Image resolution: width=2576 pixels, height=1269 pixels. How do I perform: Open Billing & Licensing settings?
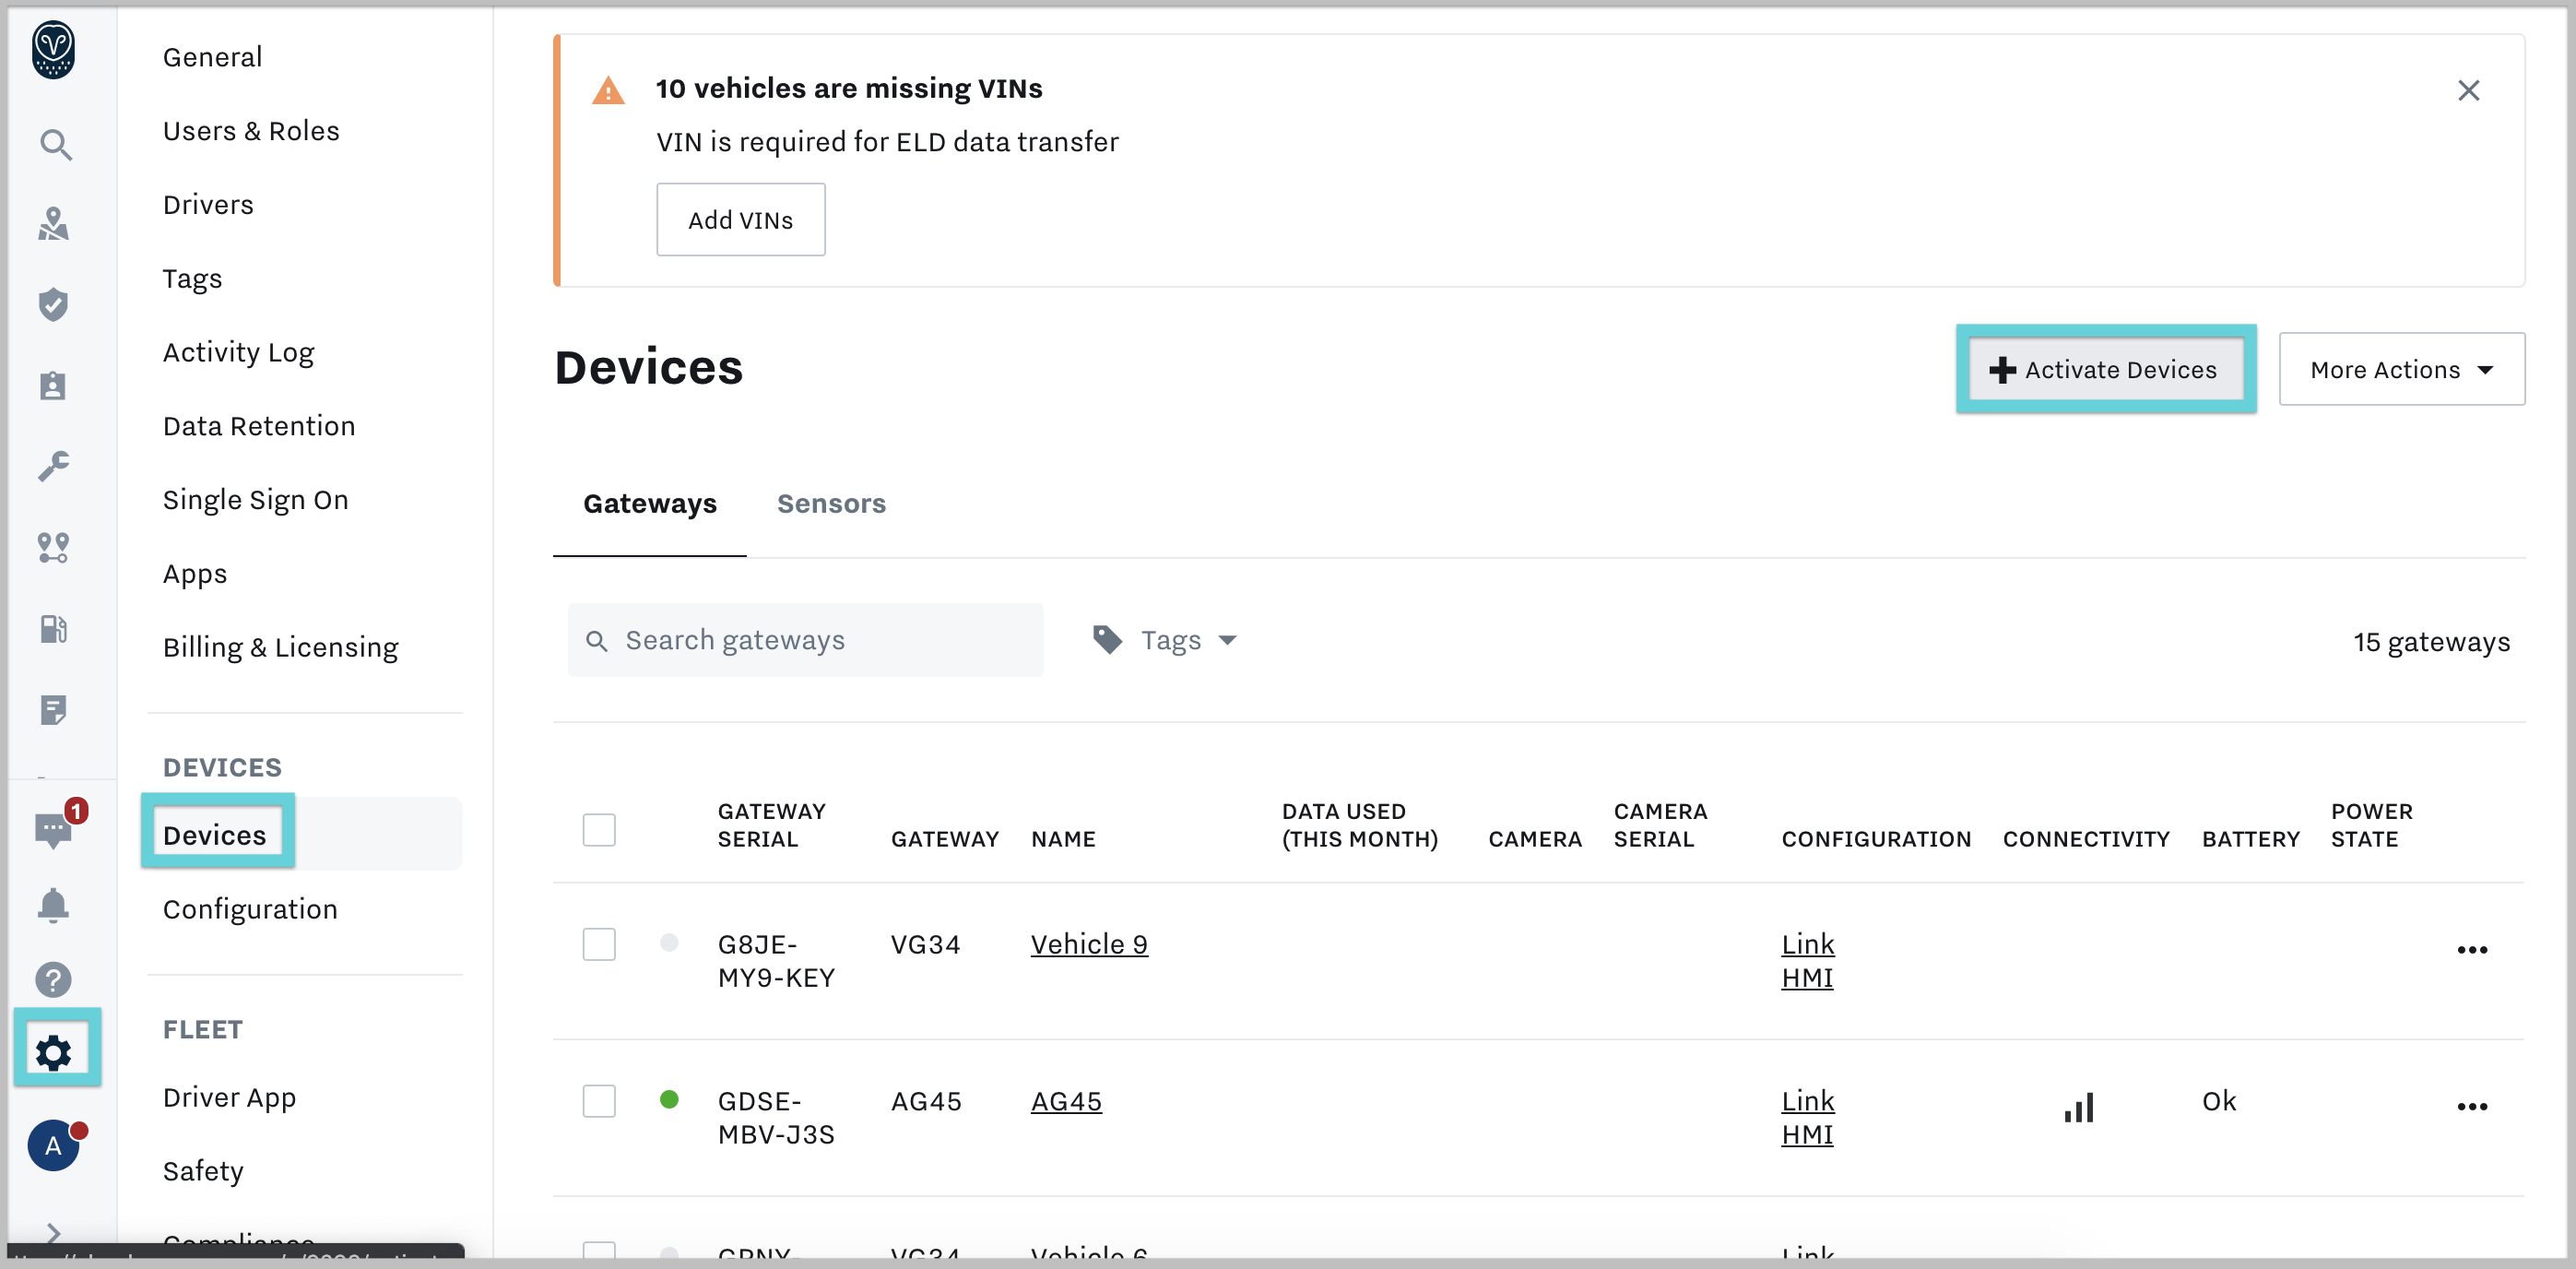coord(280,648)
